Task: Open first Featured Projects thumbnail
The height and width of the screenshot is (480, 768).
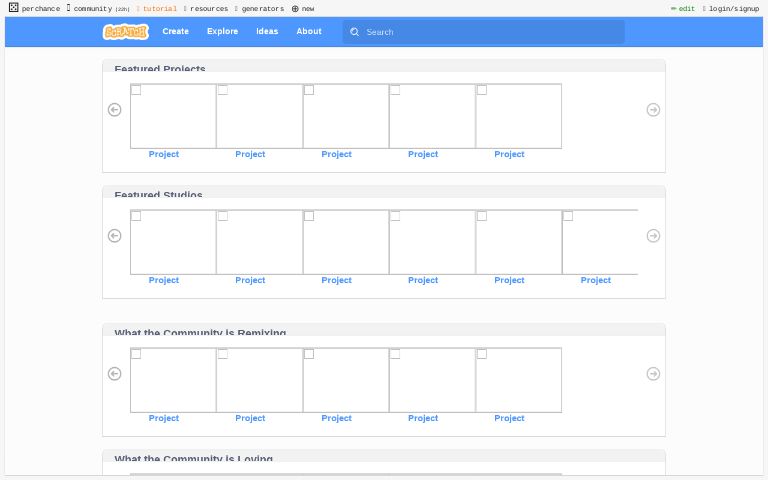Action: pyautogui.click(x=173, y=116)
